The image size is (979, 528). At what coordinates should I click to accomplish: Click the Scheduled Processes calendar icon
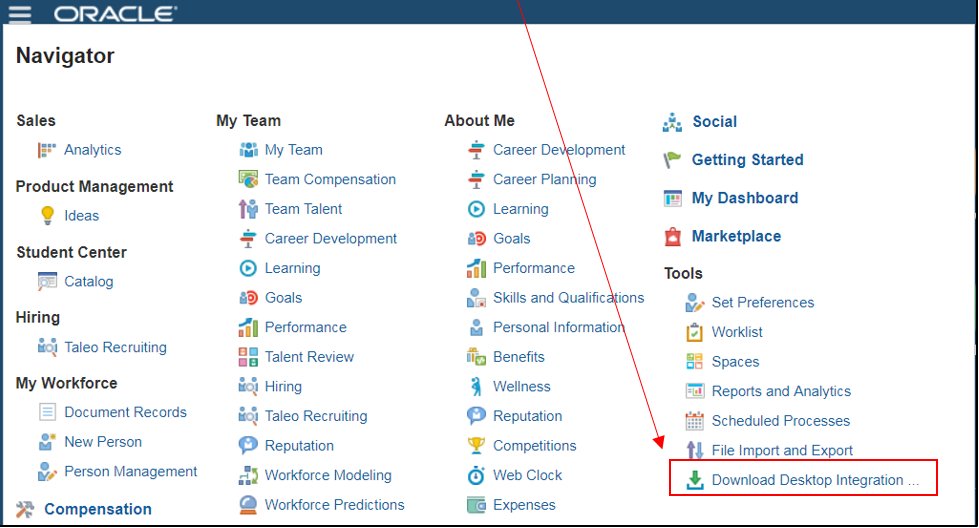694,421
